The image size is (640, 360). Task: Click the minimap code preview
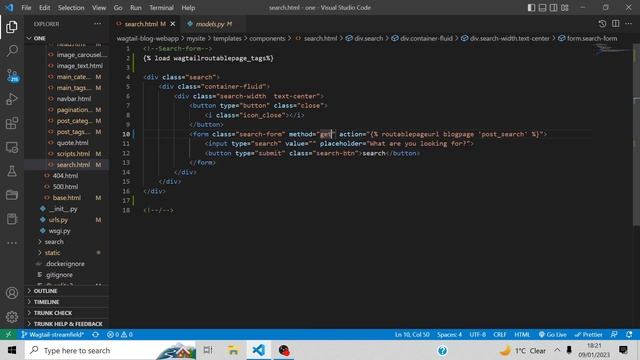pos(613,50)
